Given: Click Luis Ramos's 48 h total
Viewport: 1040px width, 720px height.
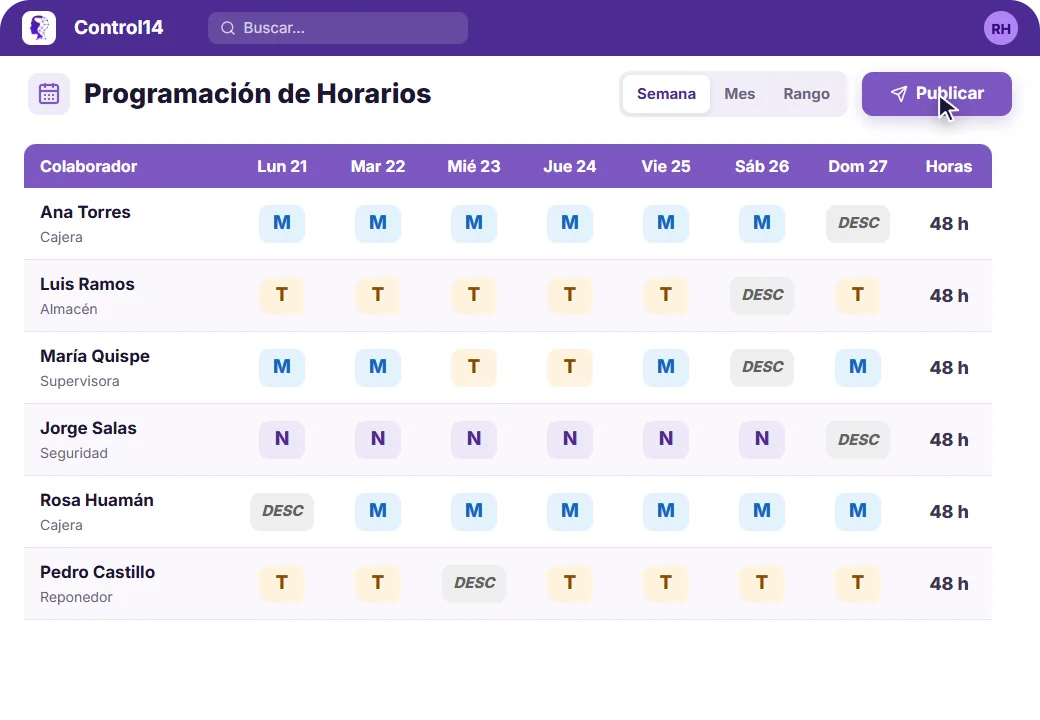Looking at the screenshot, I should click(948, 296).
